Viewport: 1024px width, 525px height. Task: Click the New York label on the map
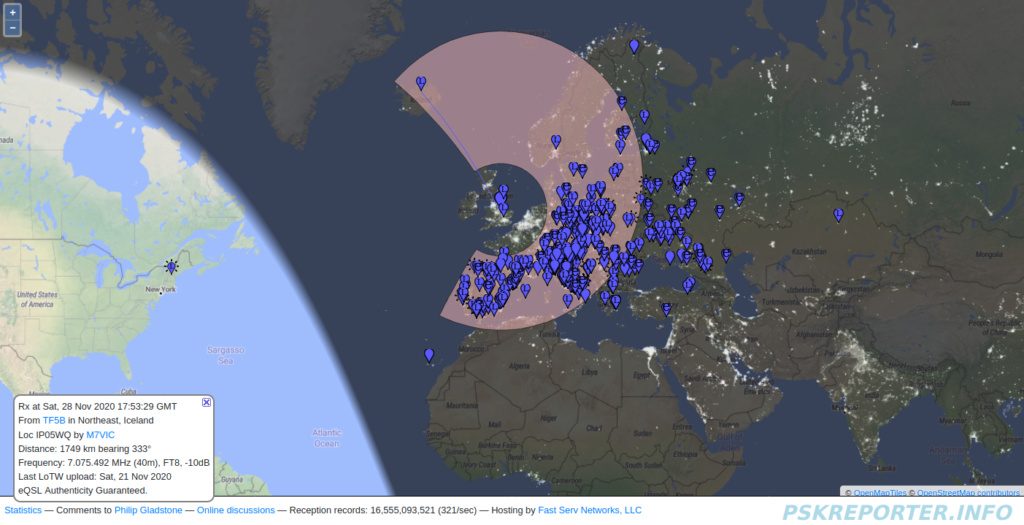161,289
